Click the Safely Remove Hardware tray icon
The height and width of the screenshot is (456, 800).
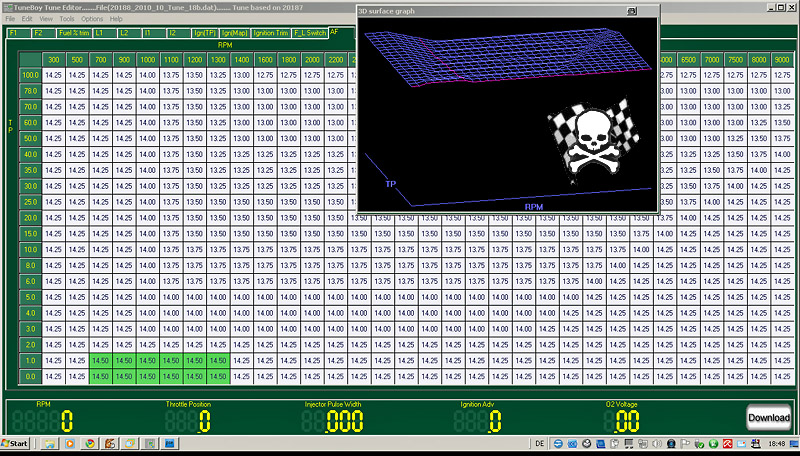click(x=699, y=444)
